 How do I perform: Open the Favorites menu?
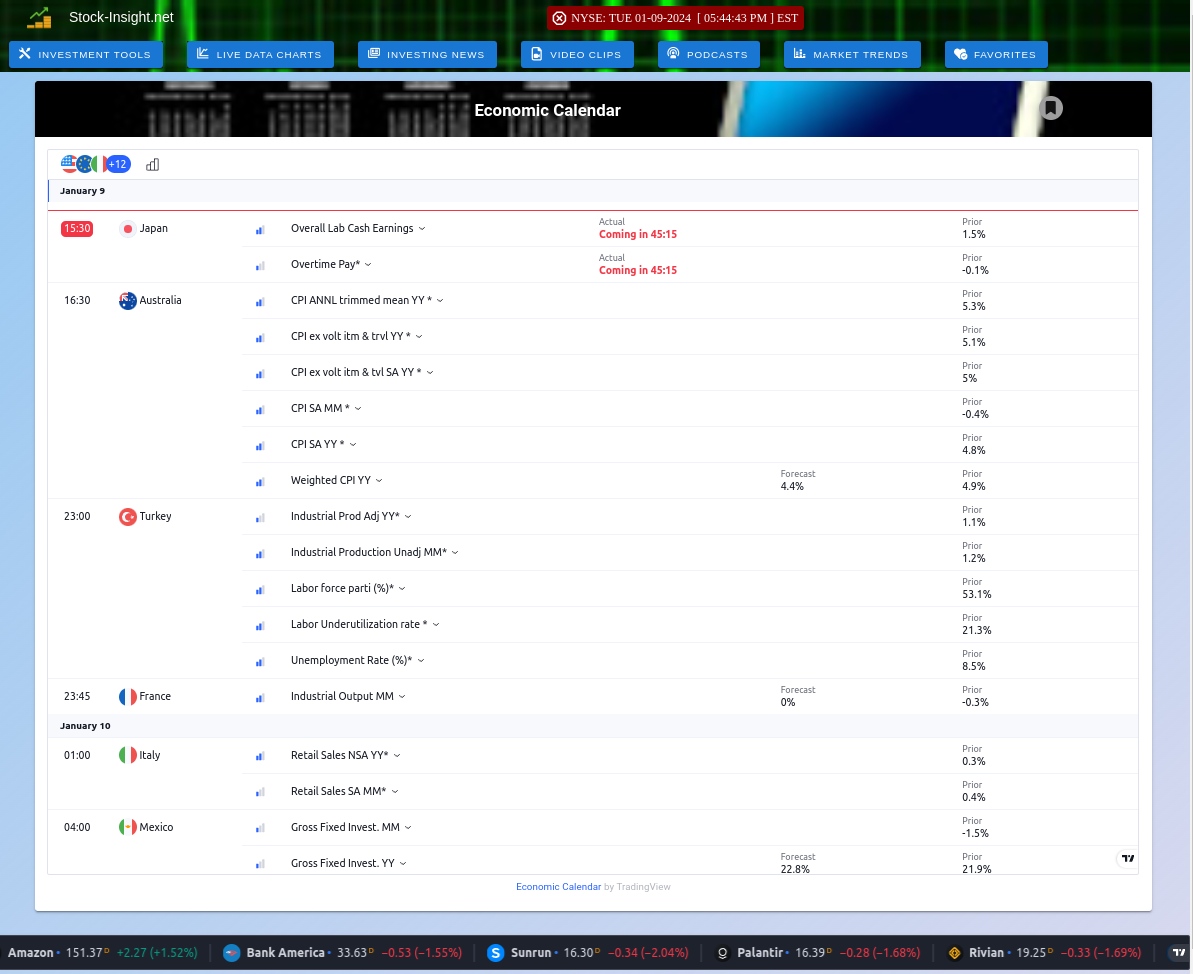point(996,54)
